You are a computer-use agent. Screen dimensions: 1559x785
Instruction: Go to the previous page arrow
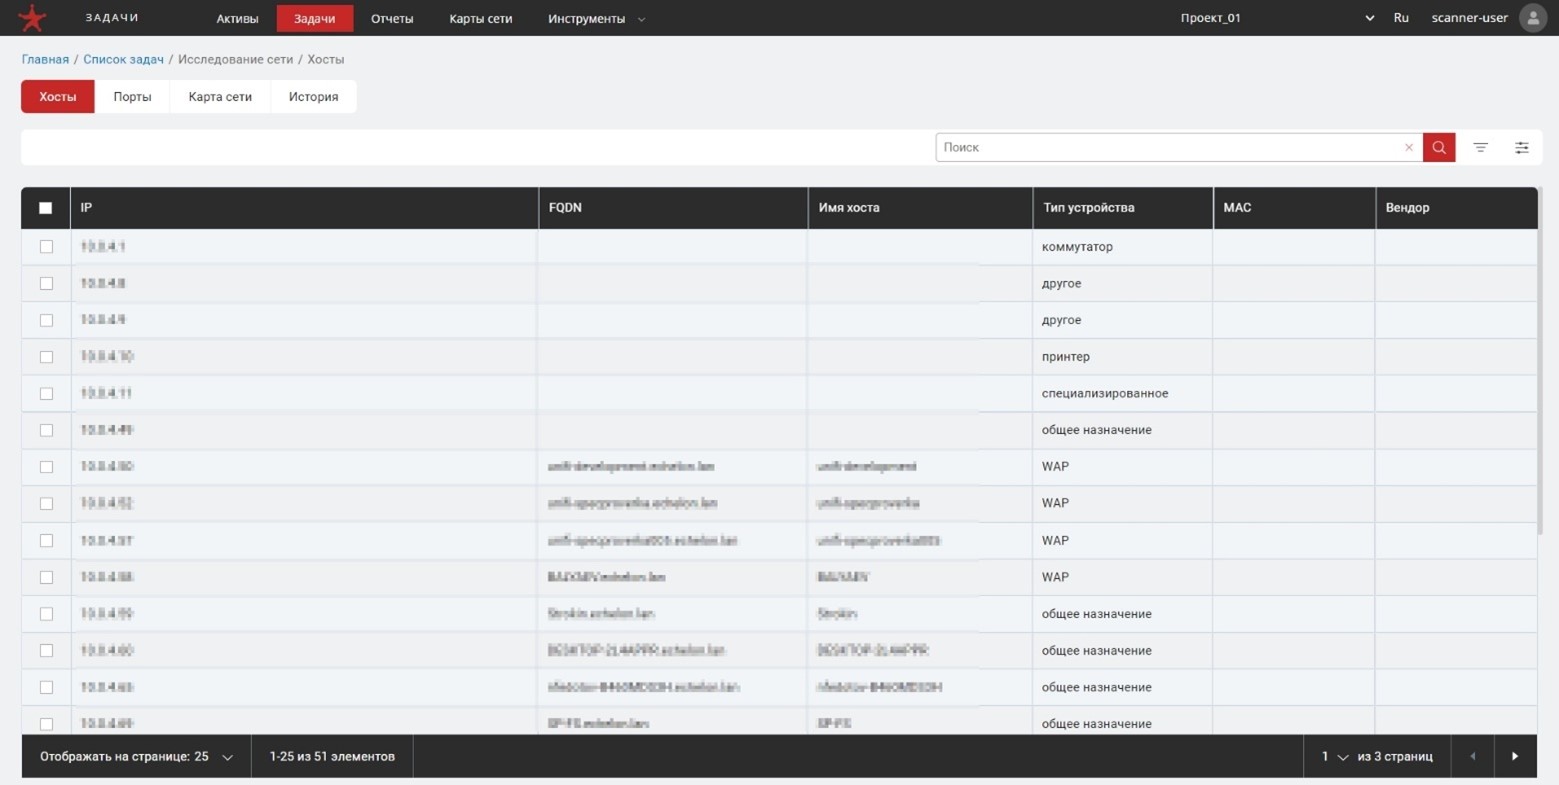[1473, 757]
